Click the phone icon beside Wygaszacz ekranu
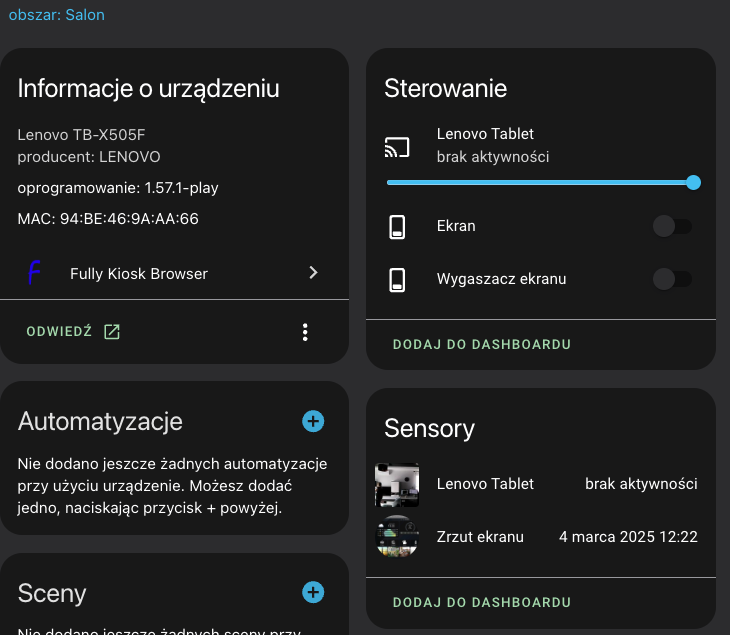The image size is (730, 635). [x=397, y=279]
